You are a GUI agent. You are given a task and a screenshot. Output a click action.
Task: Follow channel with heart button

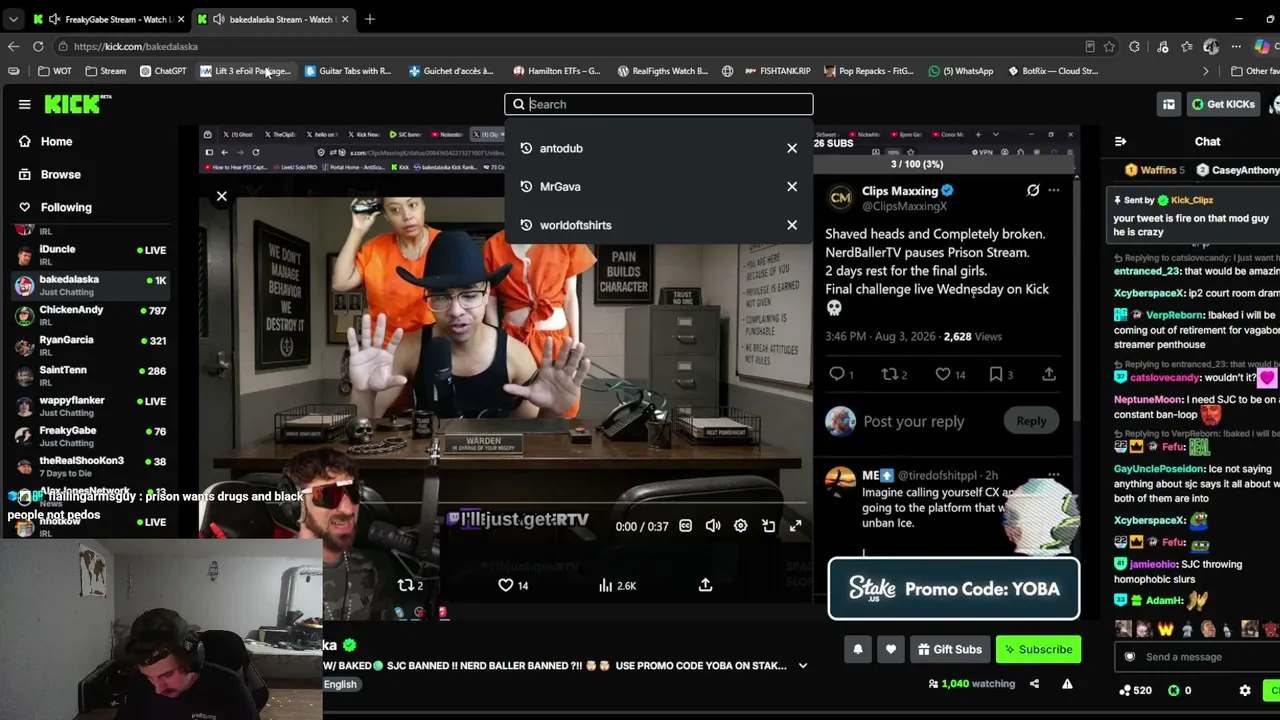[x=891, y=649]
